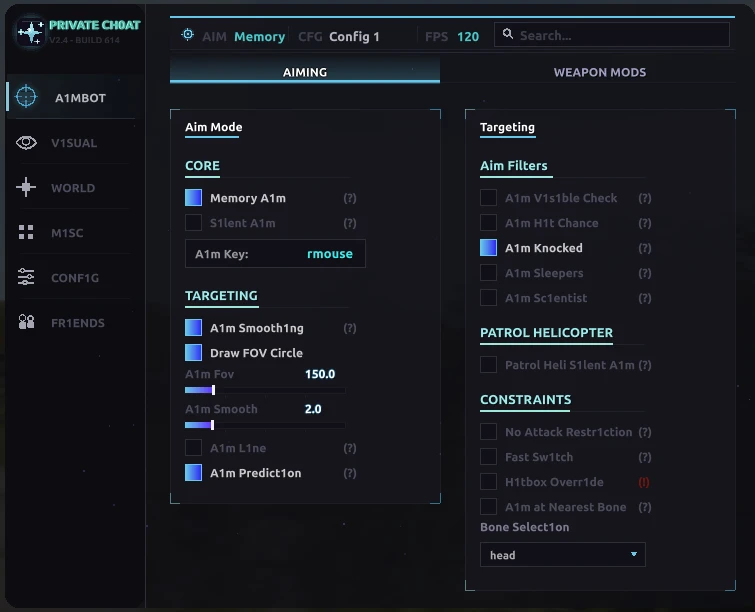This screenshot has width=755, height=612.
Task: Turn off A1m Predict1on checkbox
Action: pos(194,472)
